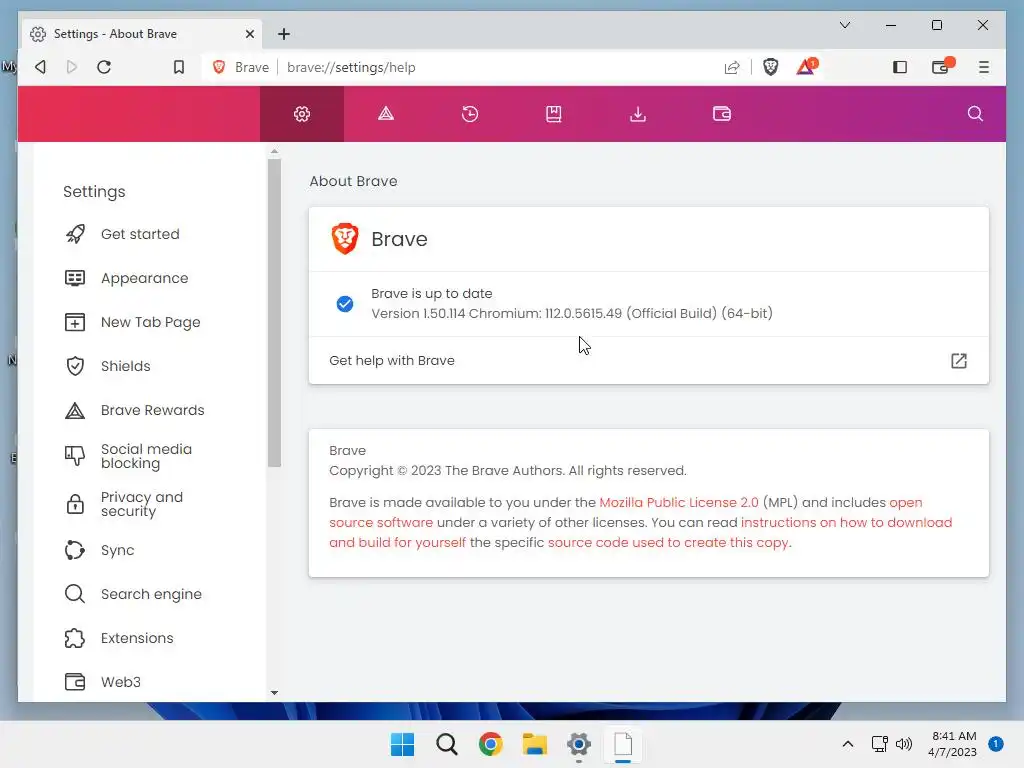Open the Web3 settings section
The image size is (1024, 768).
(121, 682)
